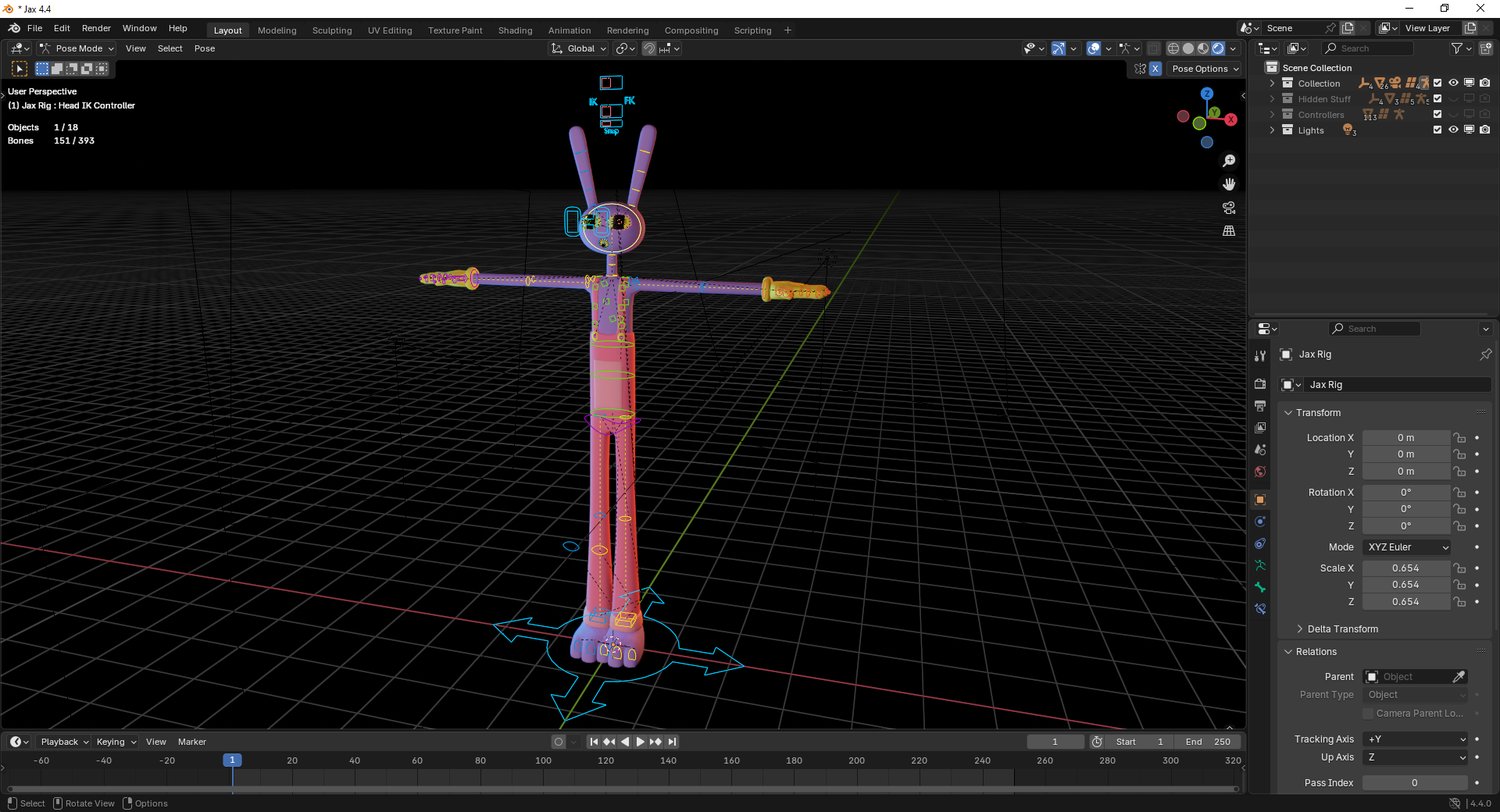Select material preview viewport shading
This screenshot has height=812, width=1500.
click(x=1203, y=48)
